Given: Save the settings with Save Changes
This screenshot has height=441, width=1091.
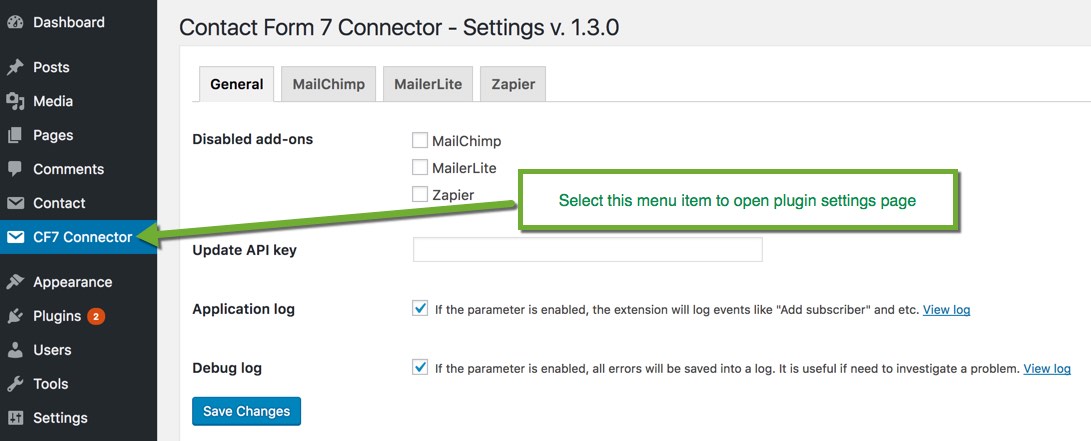Looking at the screenshot, I should click(246, 411).
